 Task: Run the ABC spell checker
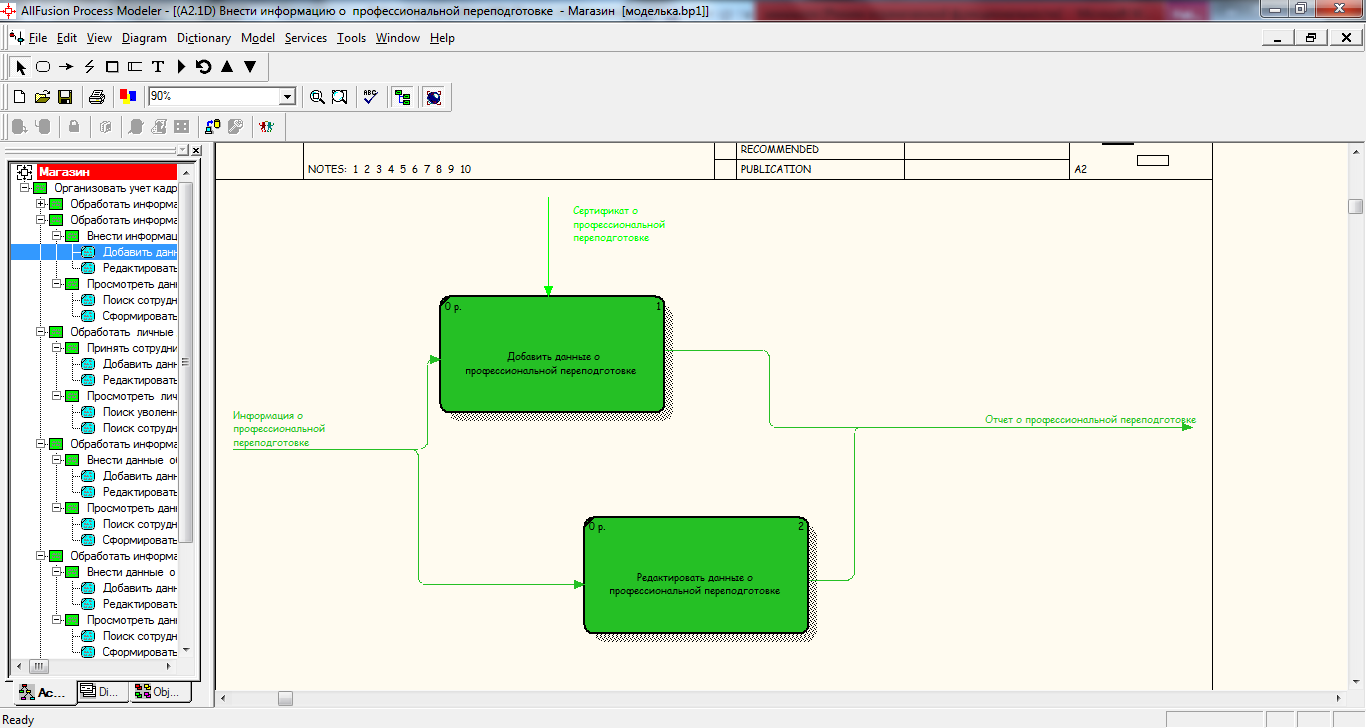[371, 97]
